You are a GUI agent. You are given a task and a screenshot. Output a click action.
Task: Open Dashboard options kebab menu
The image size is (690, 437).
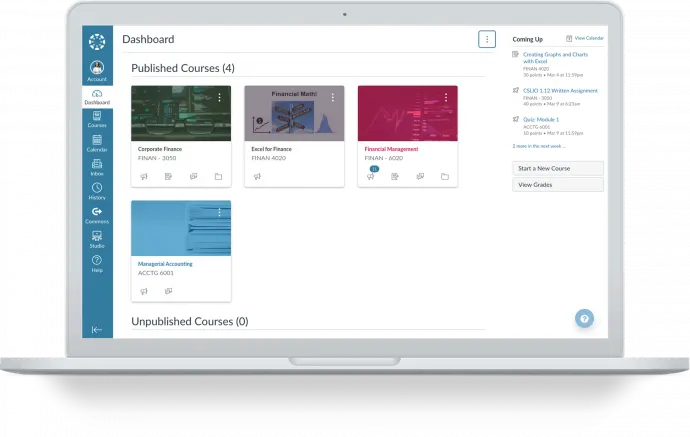487,39
